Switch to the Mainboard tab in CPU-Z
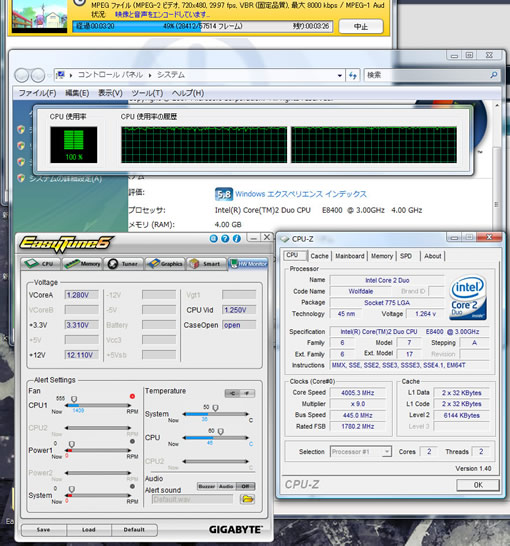Viewport: 510px width, 546px height. click(350, 256)
